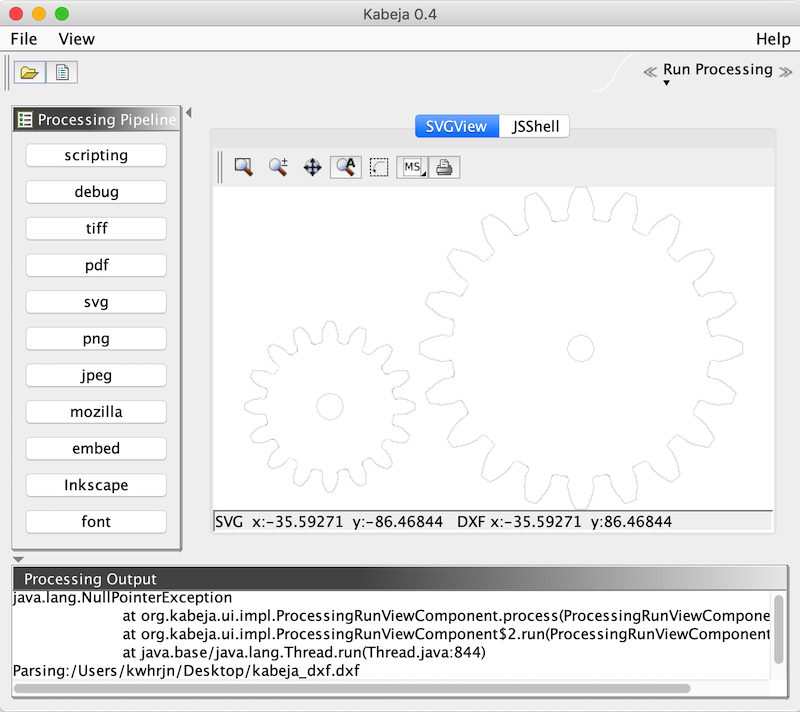Open the Run Processing dropdown arrow

666,83
